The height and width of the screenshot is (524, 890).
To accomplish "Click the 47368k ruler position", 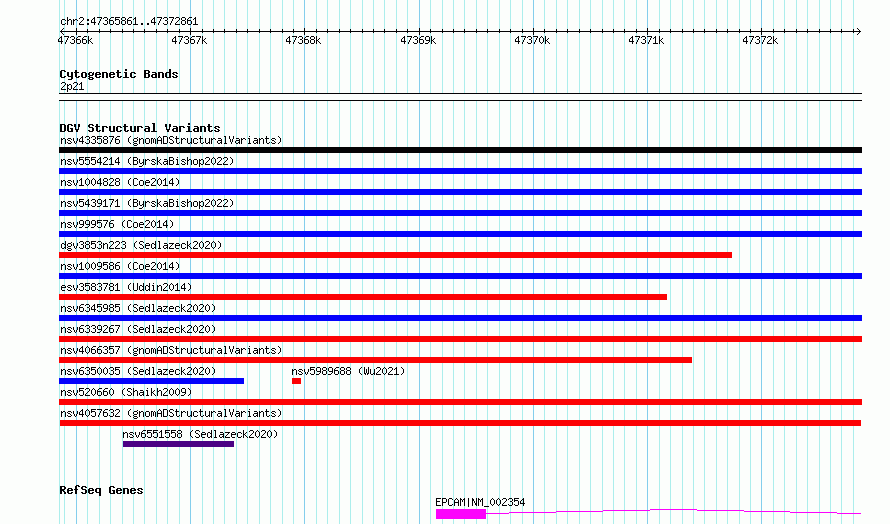I will click(304, 40).
